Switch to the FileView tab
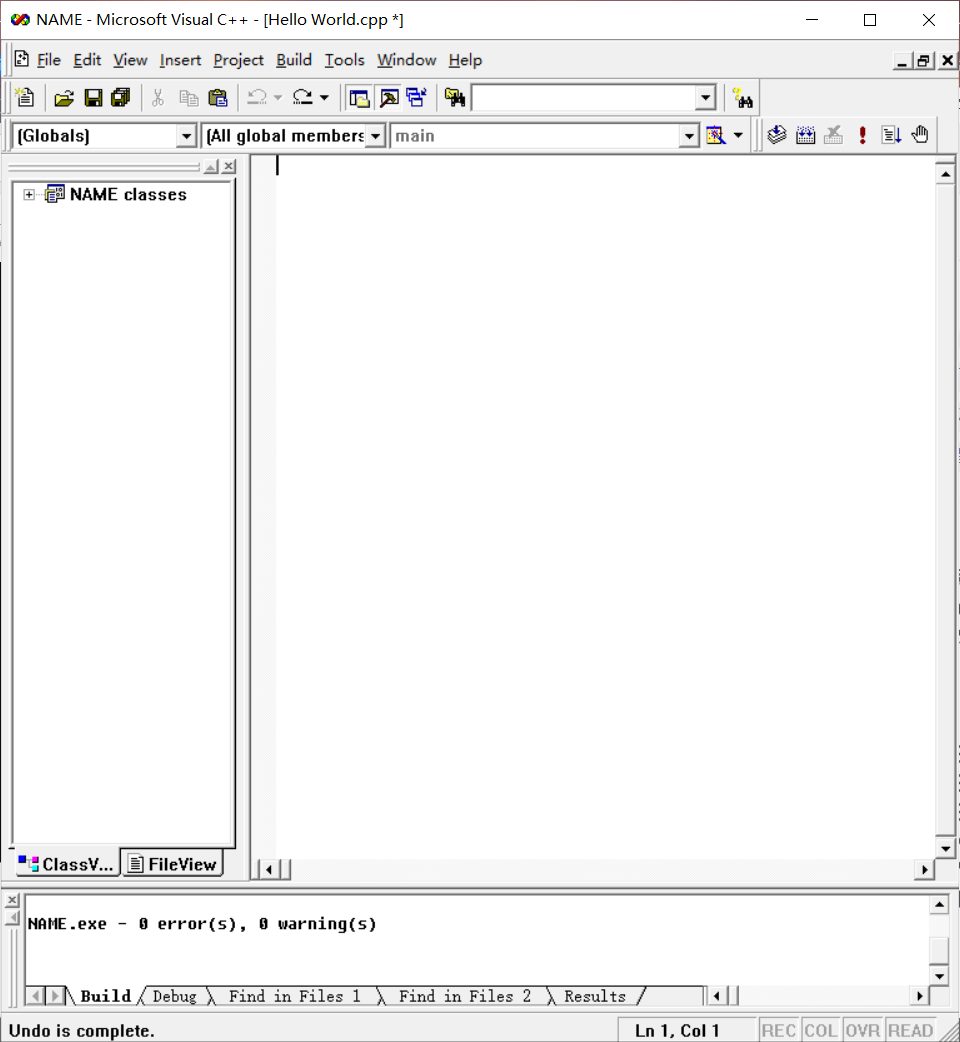Image resolution: width=960 pixels, height=1042 pixels. (x=172, y=863)
